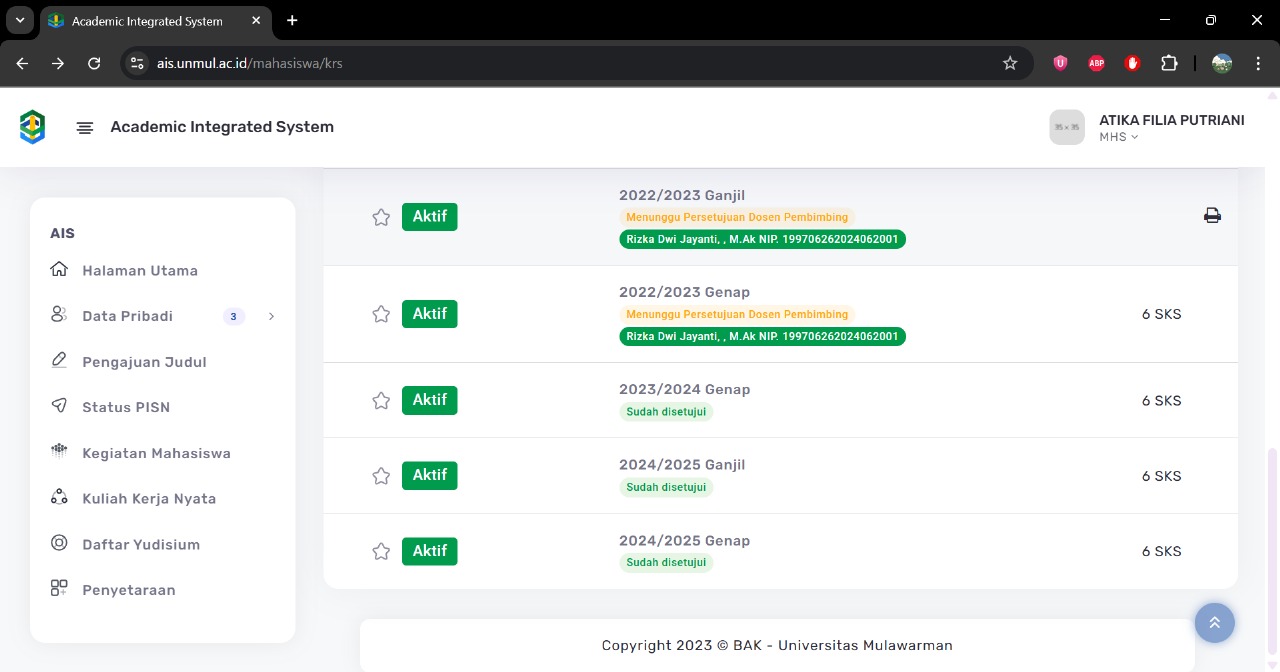
Task: Click the Daftar Yudisium circle icon
Action: (x=59, y=543)
